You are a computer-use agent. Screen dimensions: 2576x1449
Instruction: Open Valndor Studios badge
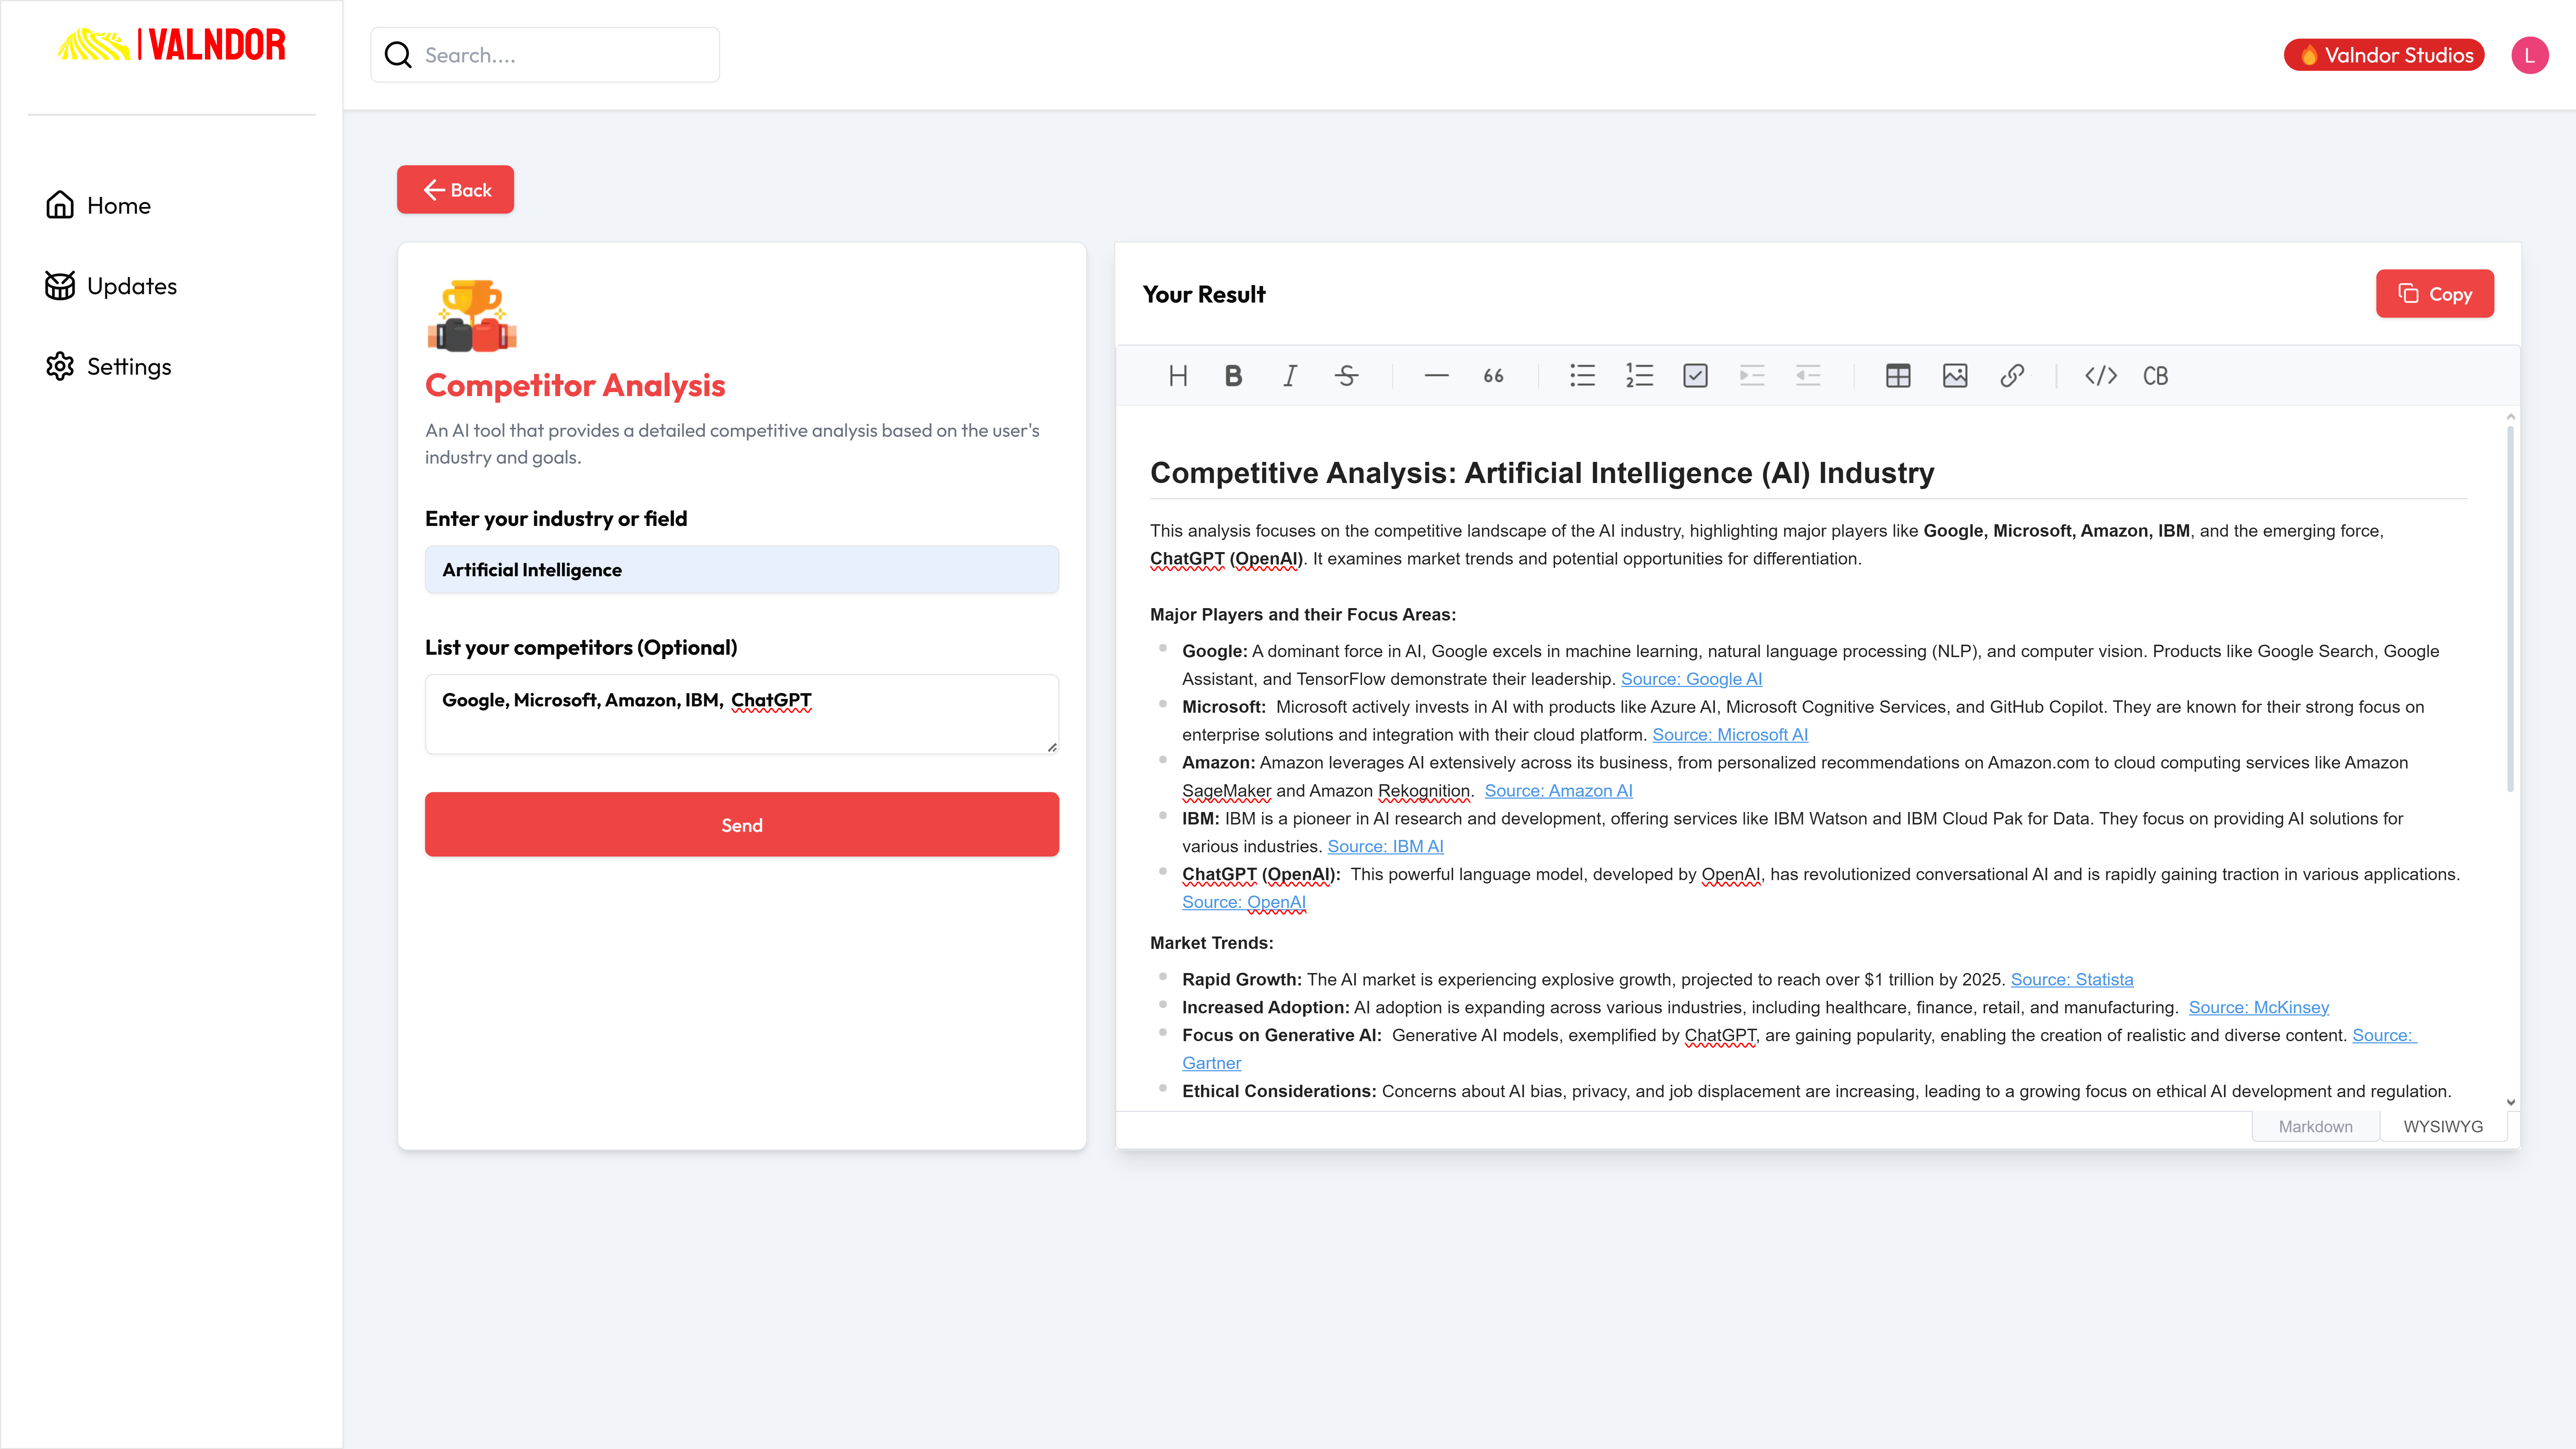[2384, 55]
